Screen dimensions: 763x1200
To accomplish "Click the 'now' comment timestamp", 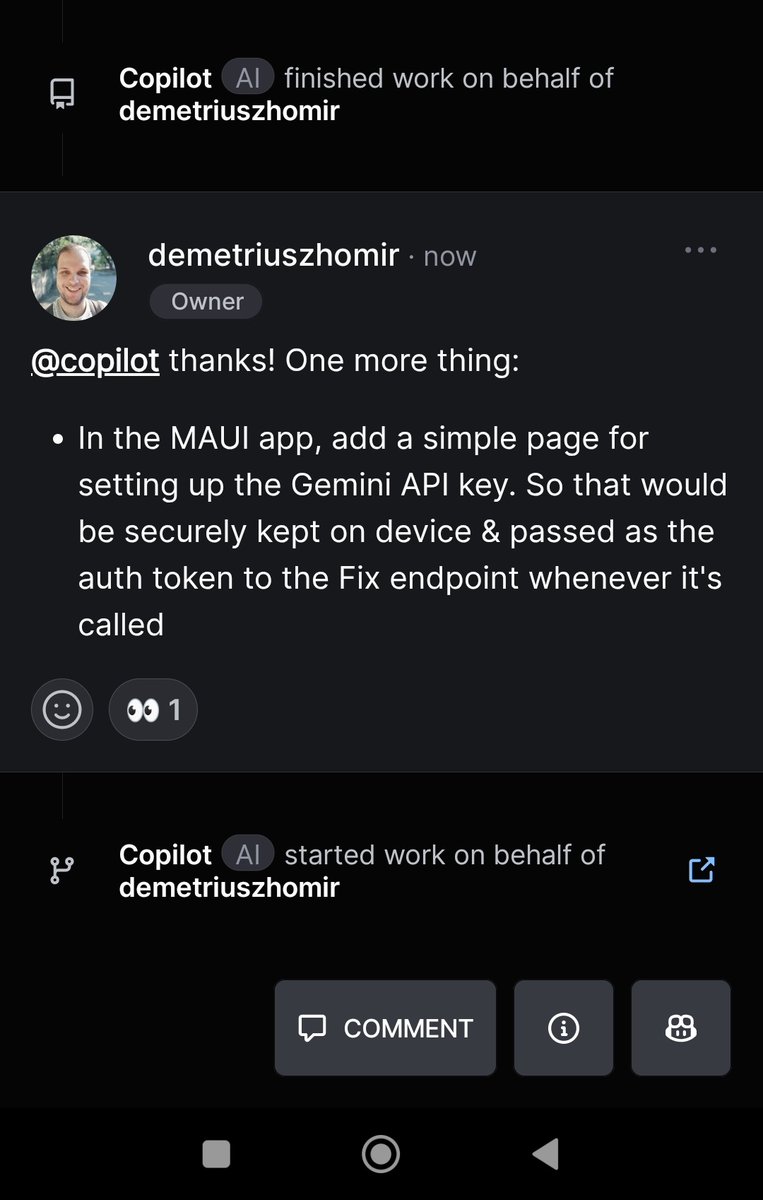I will 450,257.
